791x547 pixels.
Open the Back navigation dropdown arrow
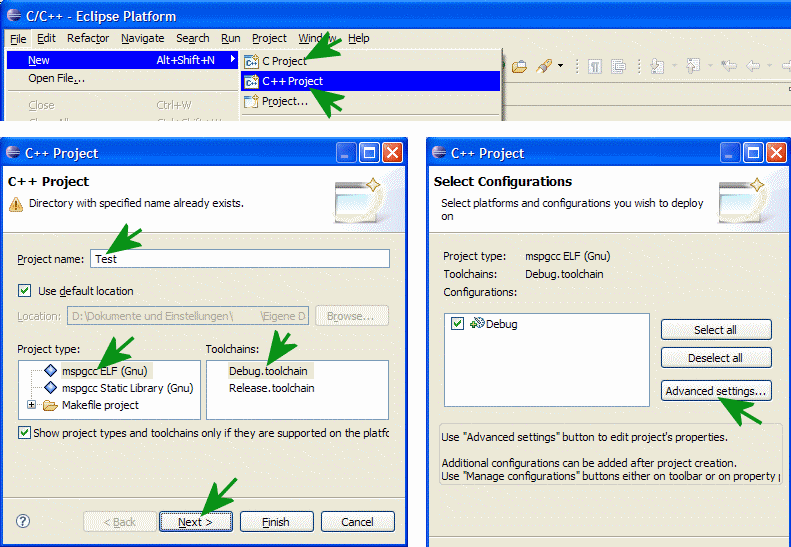[769, 66]
